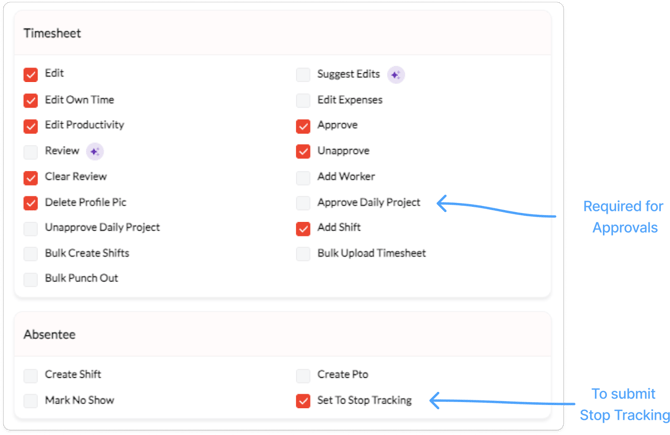
Task: Disable Delete Profile Pic permission
Action: (31, 202)
